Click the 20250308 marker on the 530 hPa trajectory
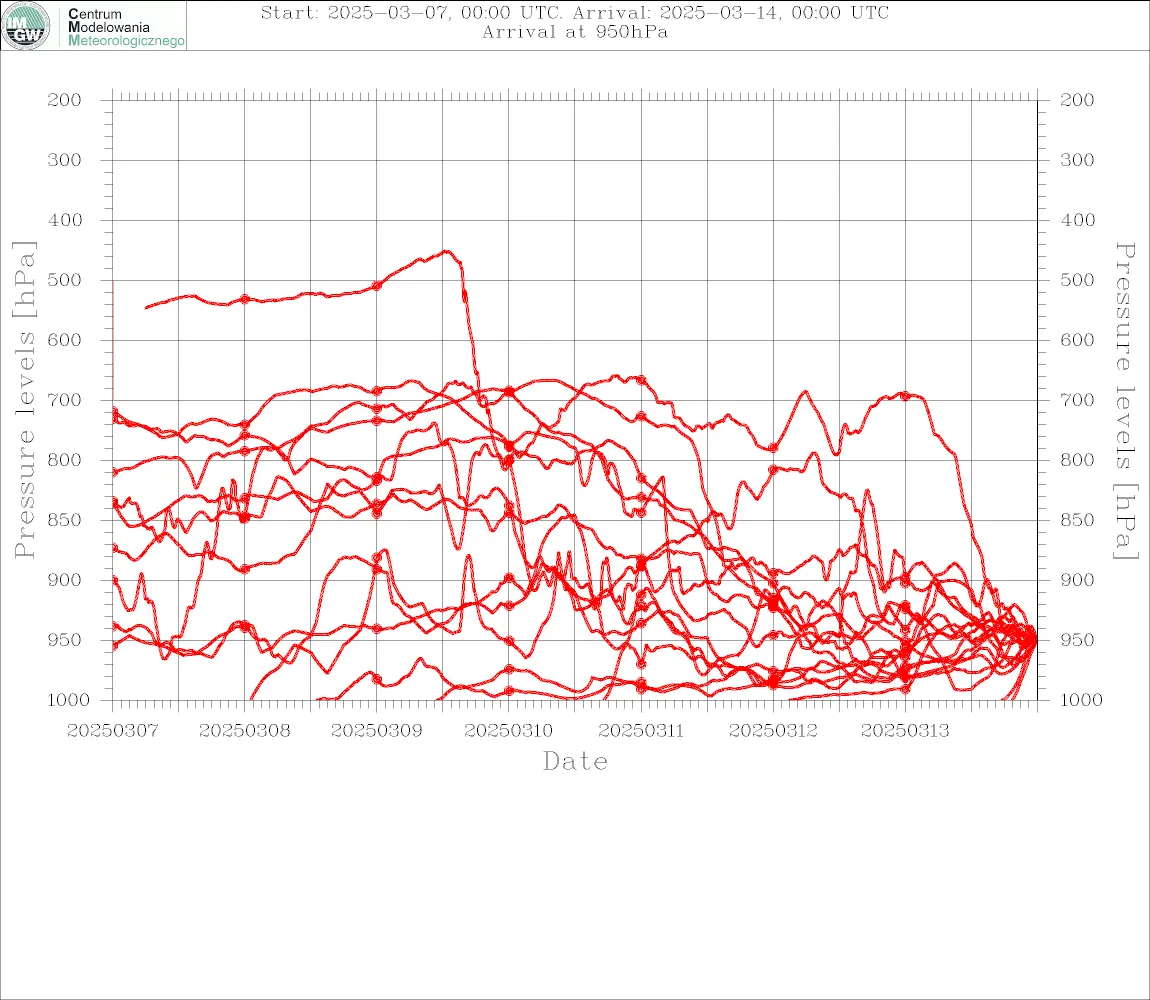The height and width of the screenshot is (1000, 1150). pos(245,299)
